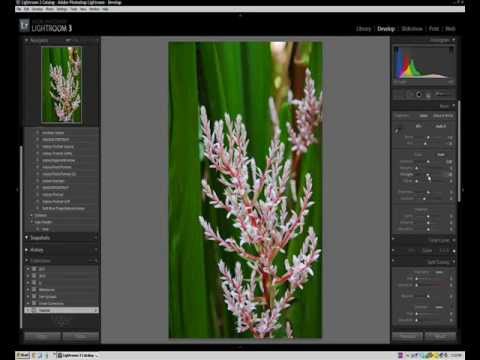Toggle shadow clipping indicator in histogram
The height and width of the screenshot is (360, 480).
(396, 49)
